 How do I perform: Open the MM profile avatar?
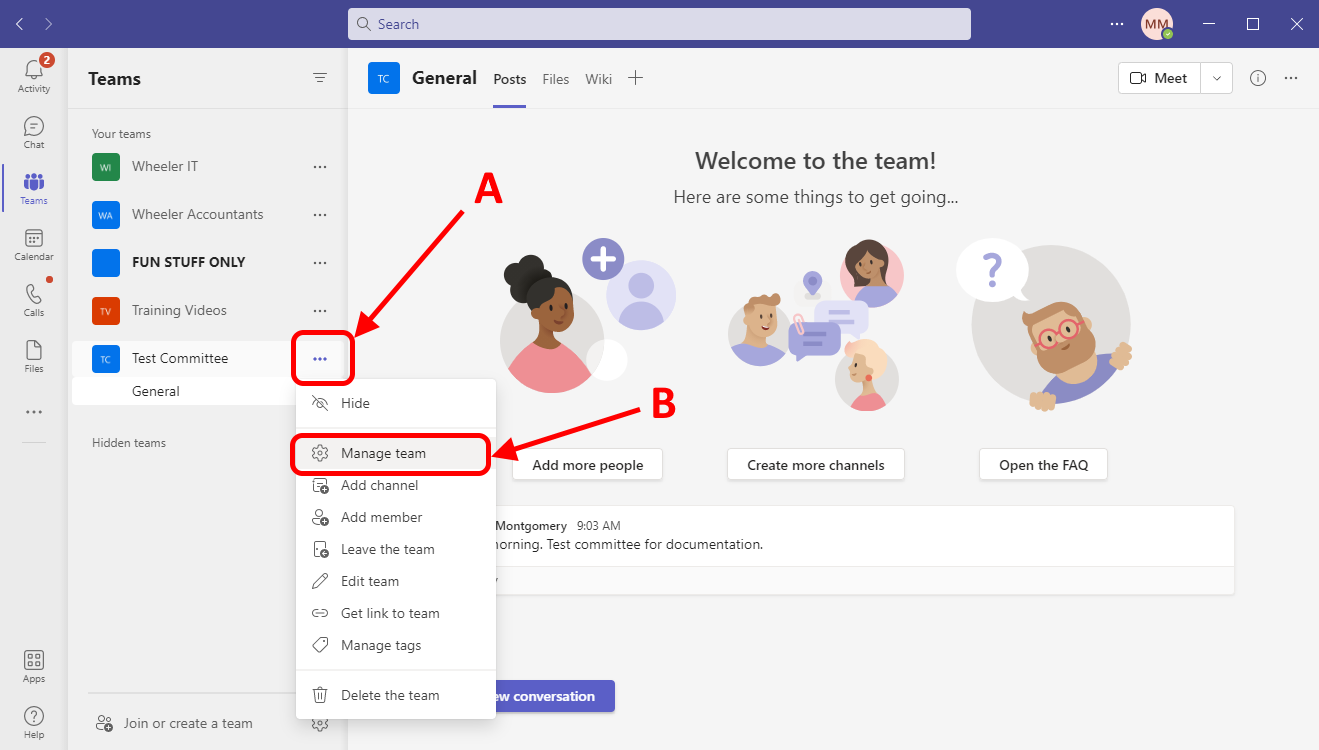[x=1157, y=24]
